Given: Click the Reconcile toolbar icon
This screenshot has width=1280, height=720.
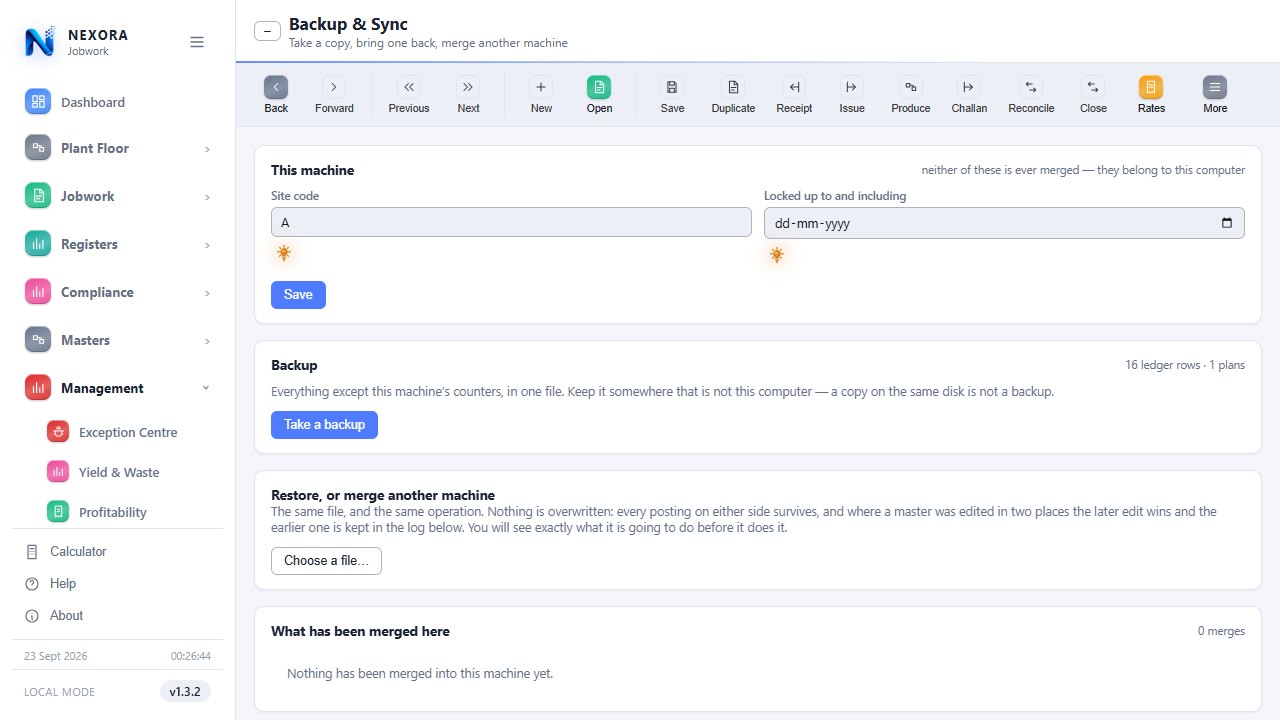Looking at the screenshot, I should [x=1031, y=87].
